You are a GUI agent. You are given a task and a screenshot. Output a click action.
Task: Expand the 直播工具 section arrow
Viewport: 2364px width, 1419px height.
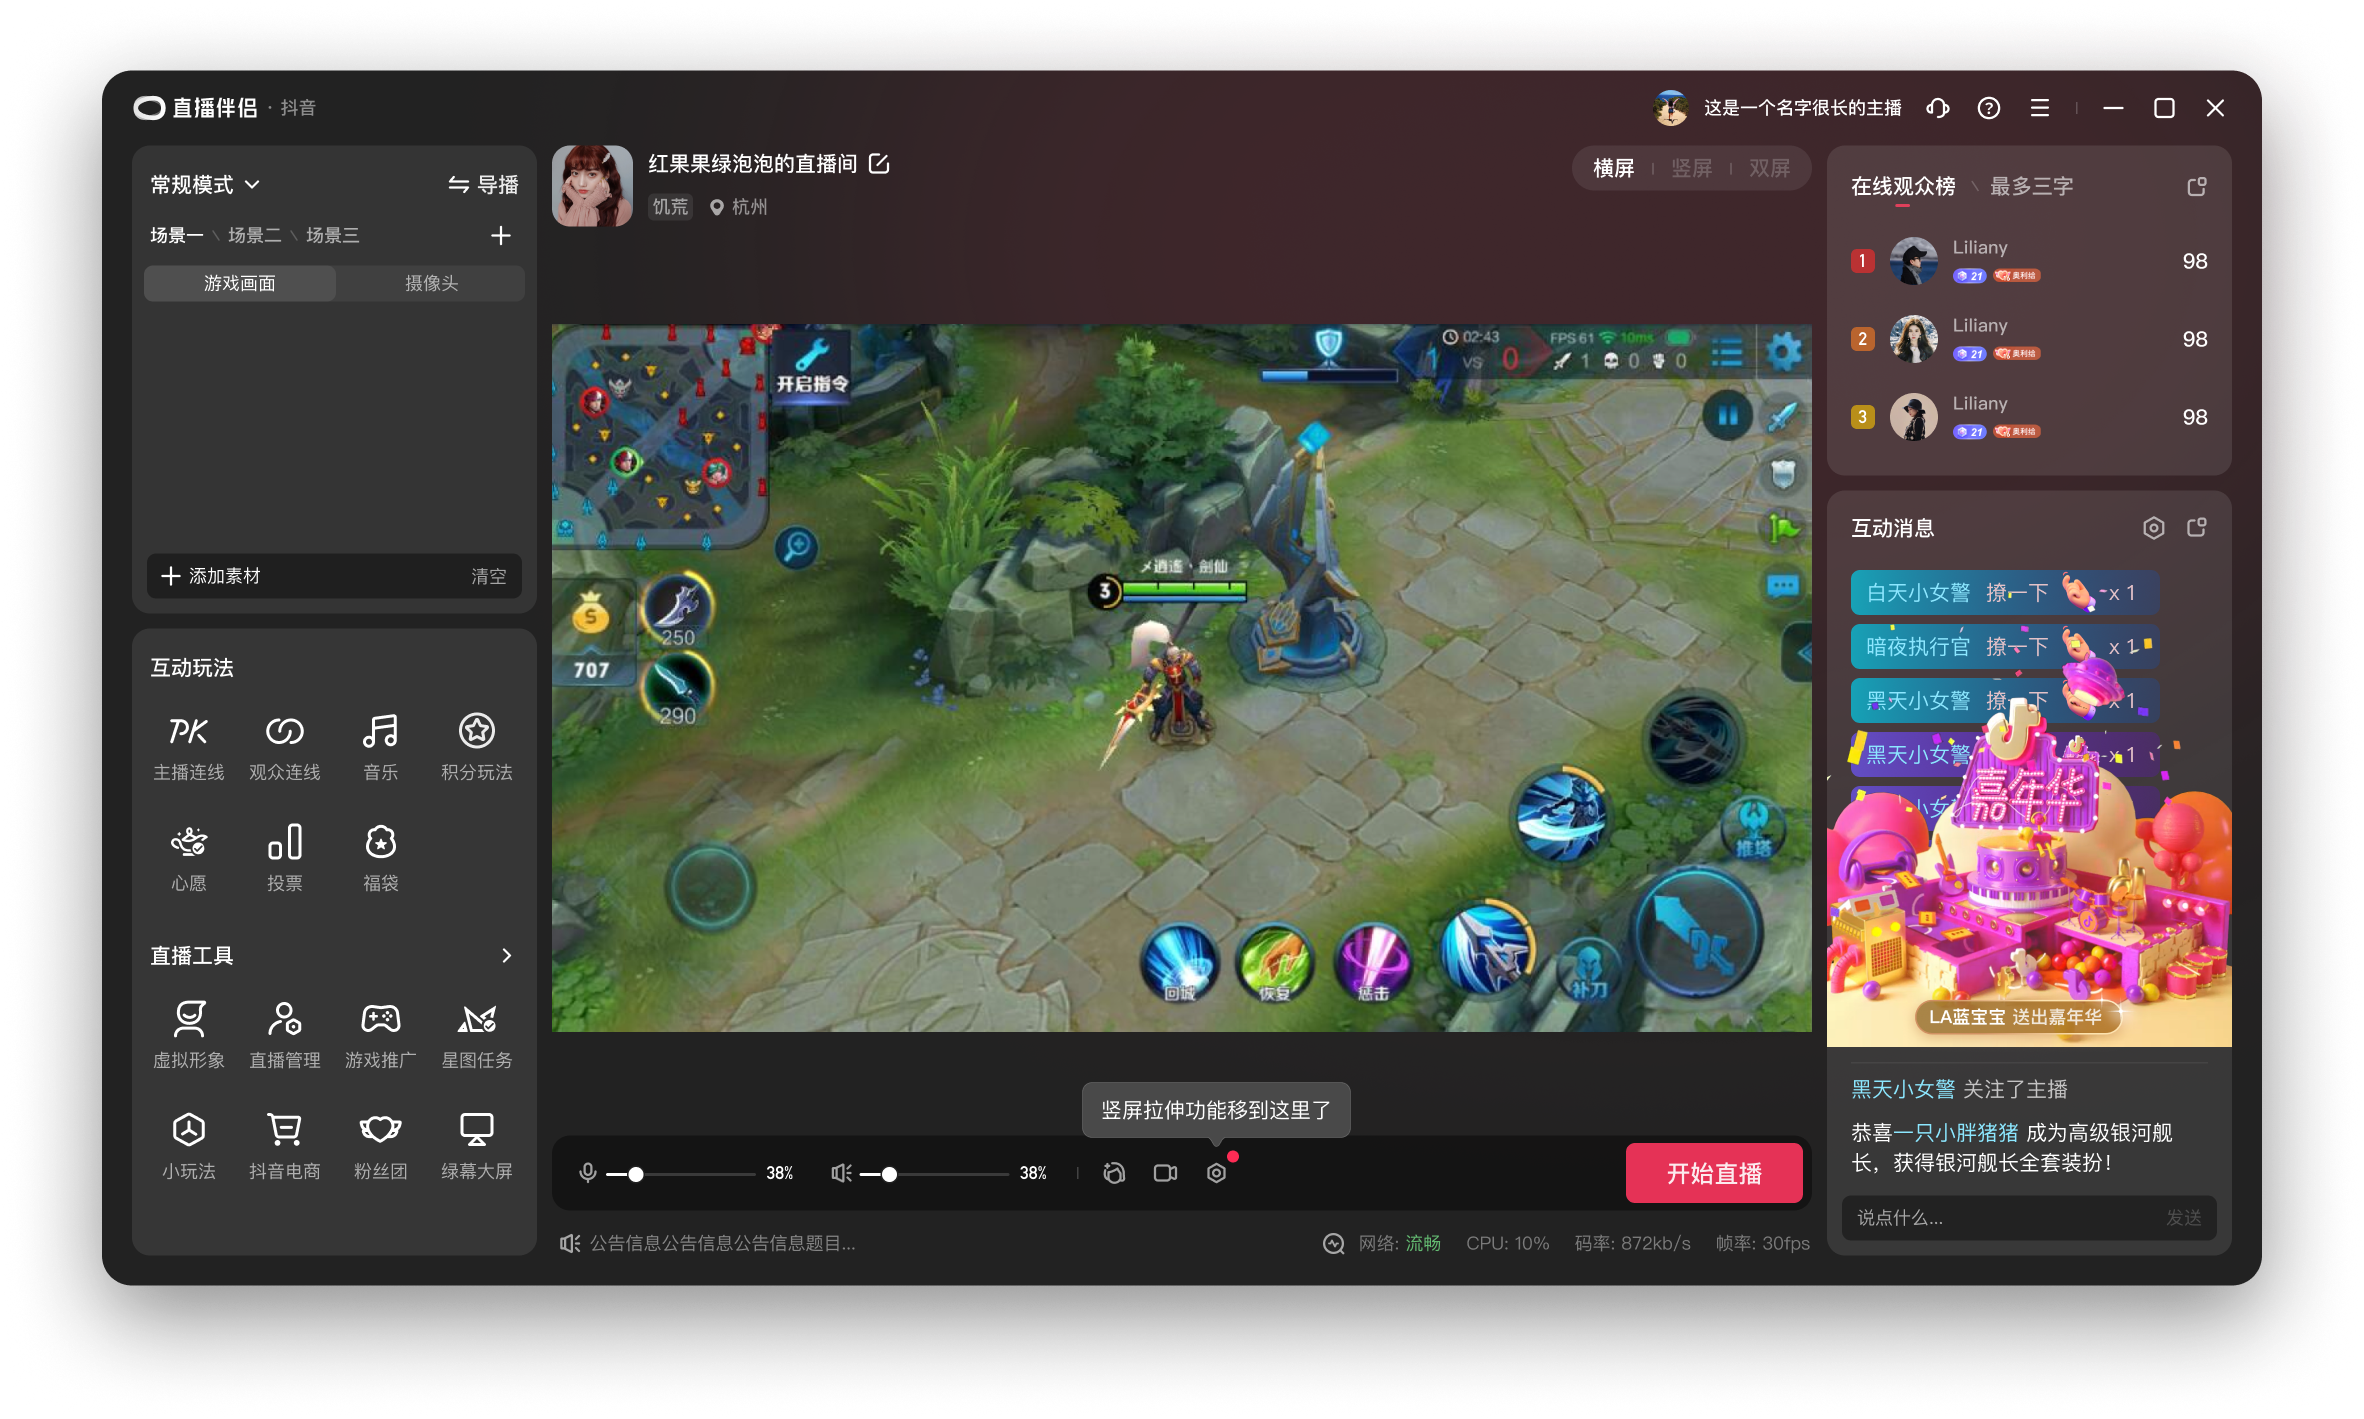506,956
